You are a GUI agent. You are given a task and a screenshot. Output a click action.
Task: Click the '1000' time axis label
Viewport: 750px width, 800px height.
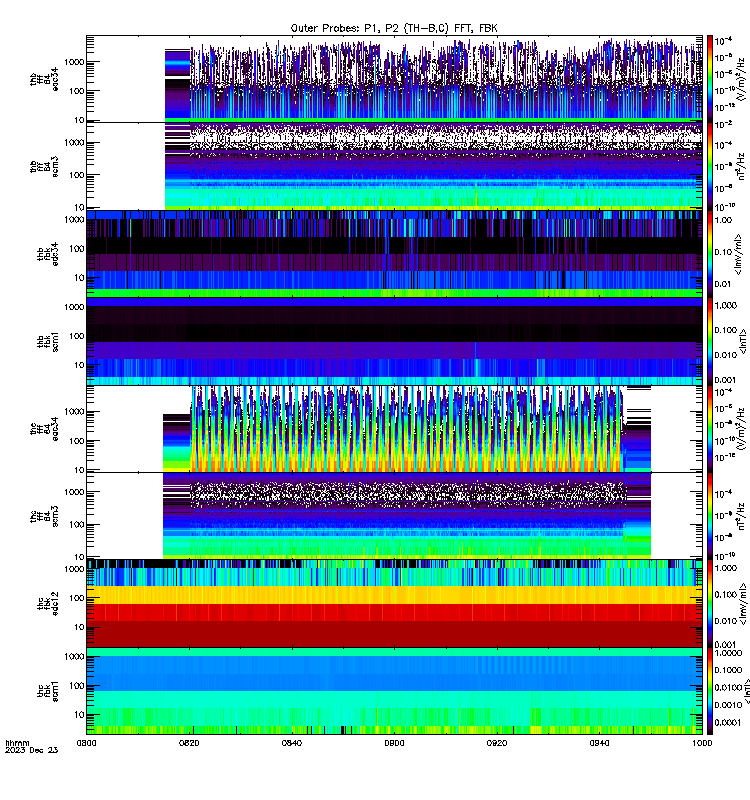pos(702,743)
